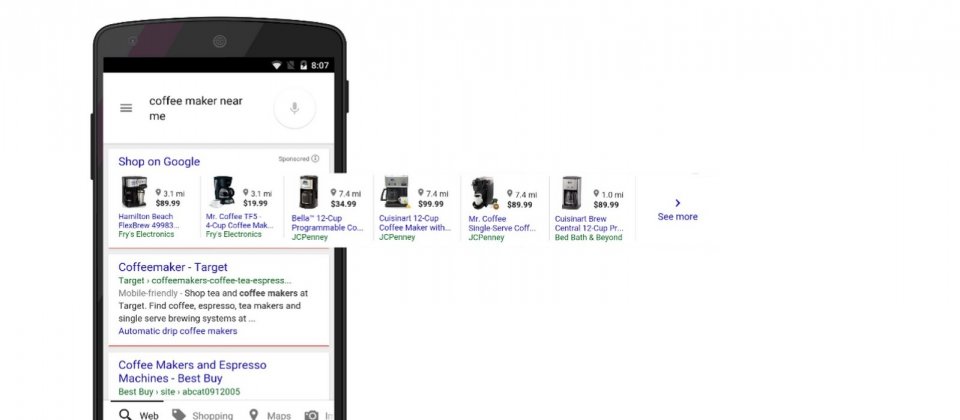Click the Shop on Google heading
960x420 pixels.
pyautogui.click(x=159, y=162)
